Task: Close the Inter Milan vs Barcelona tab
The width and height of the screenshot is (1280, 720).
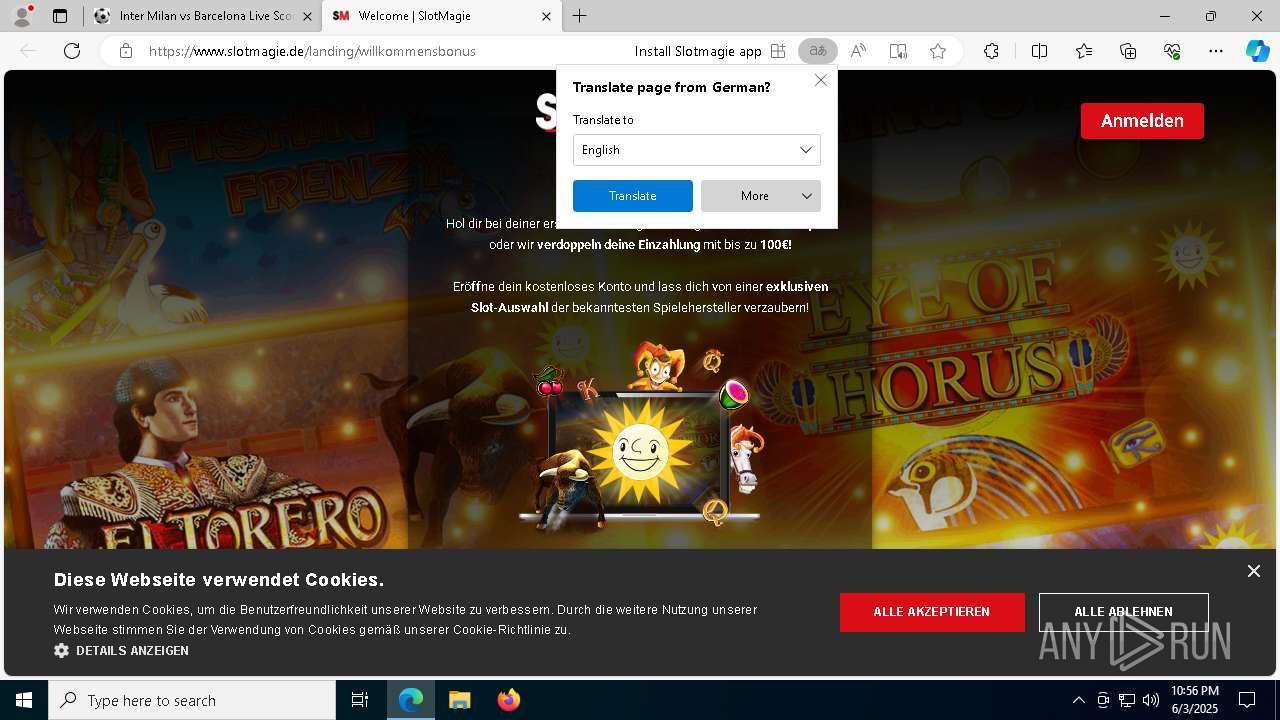Action: tap(307, 16)
